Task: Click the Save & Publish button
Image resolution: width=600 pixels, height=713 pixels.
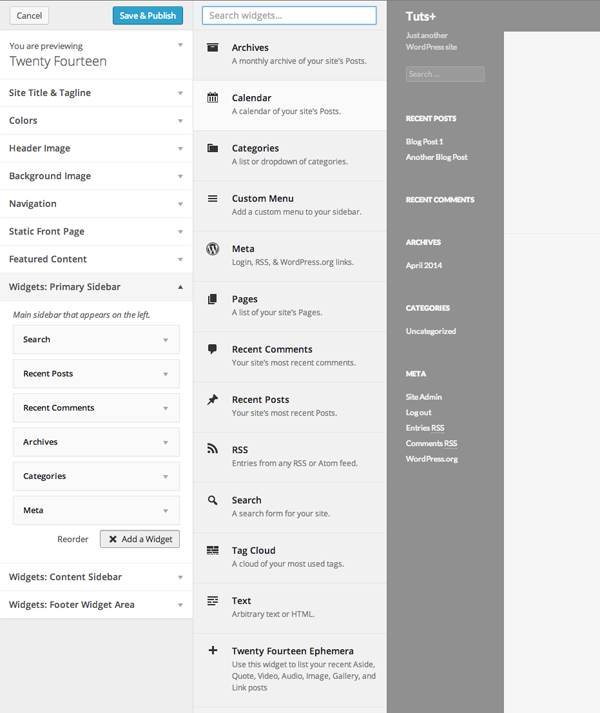Action: pos(148,15)
